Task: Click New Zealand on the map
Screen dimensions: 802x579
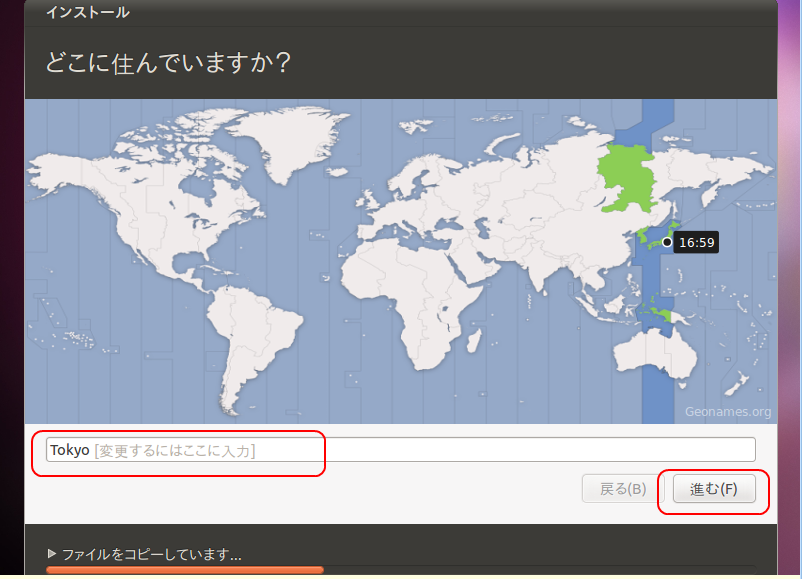Action: (736, 385)
